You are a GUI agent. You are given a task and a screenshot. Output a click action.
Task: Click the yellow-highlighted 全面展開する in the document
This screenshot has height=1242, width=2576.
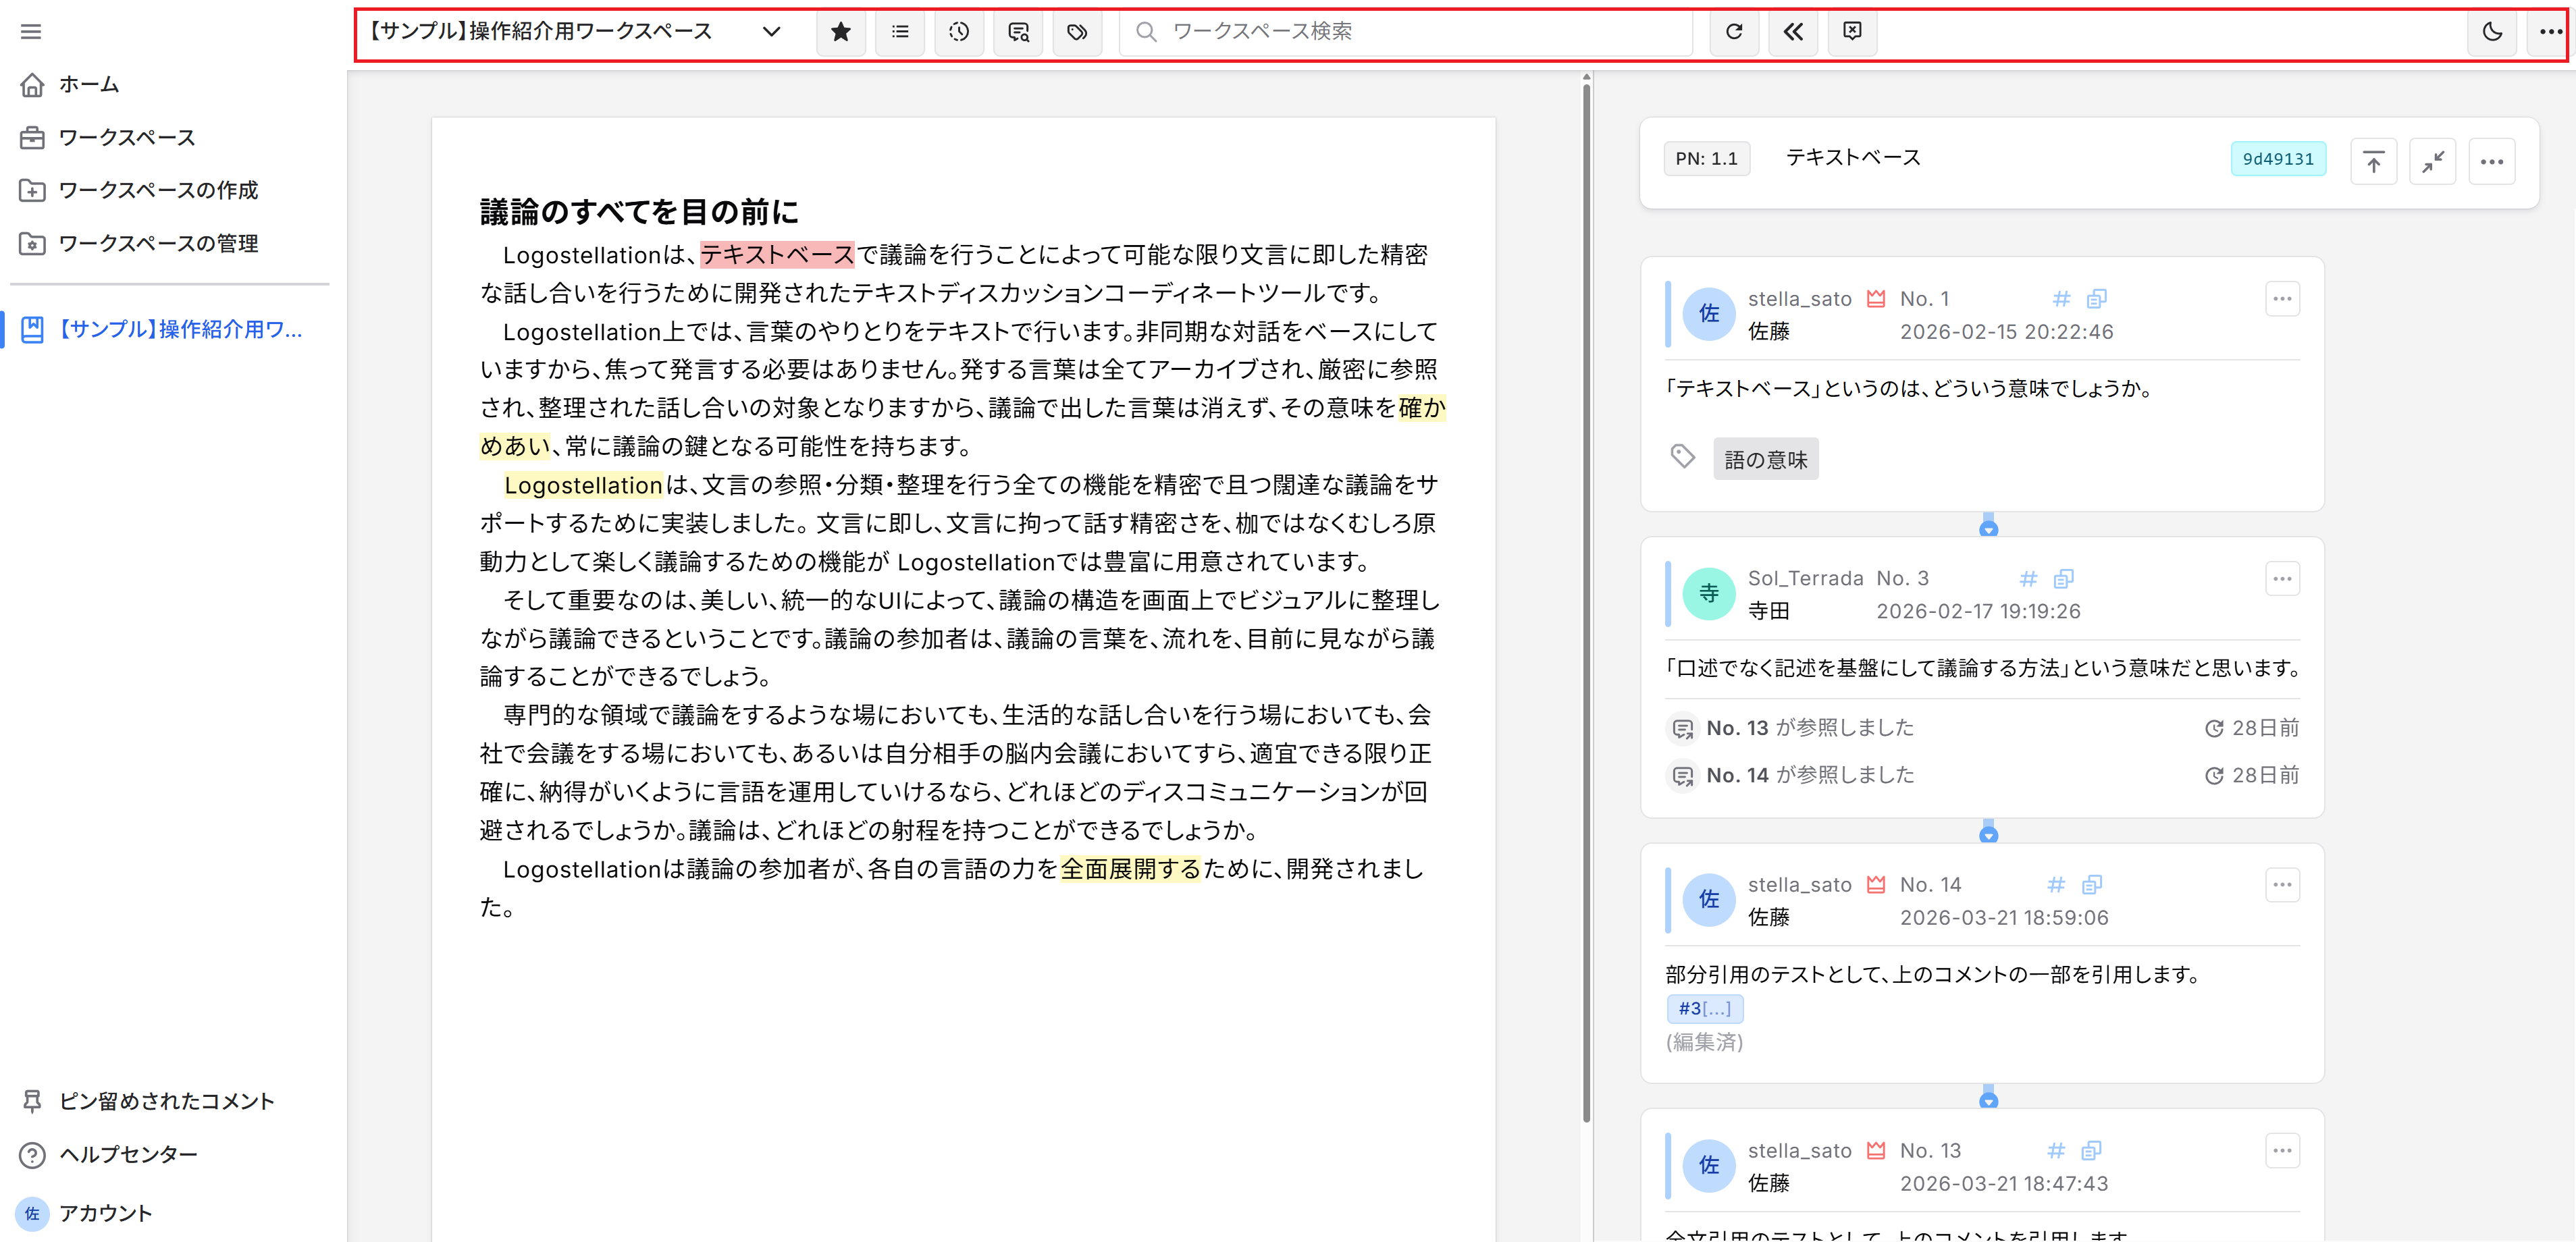(1130, 869)
